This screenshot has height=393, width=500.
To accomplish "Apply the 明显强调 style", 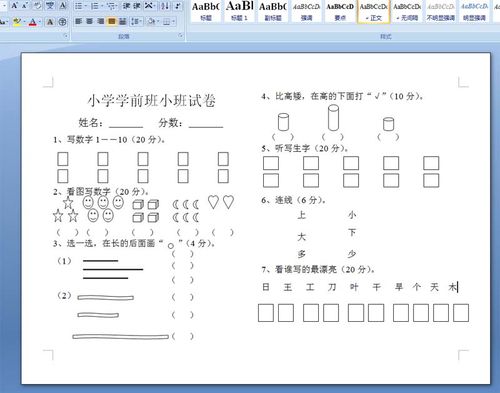I will click(x=474, y=11).
